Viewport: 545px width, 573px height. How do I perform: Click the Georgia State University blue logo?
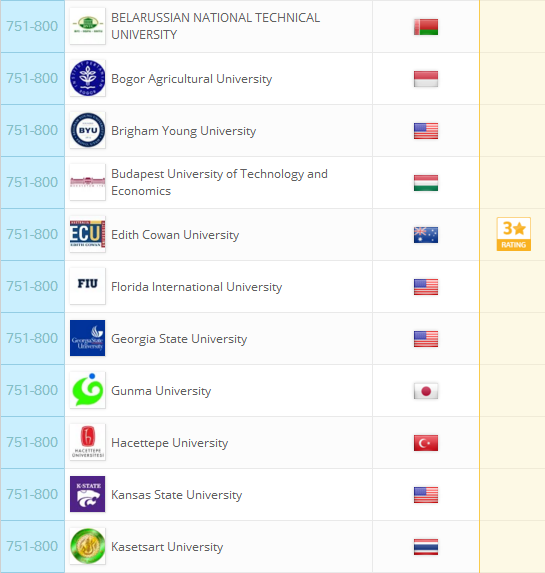point(87,338)
